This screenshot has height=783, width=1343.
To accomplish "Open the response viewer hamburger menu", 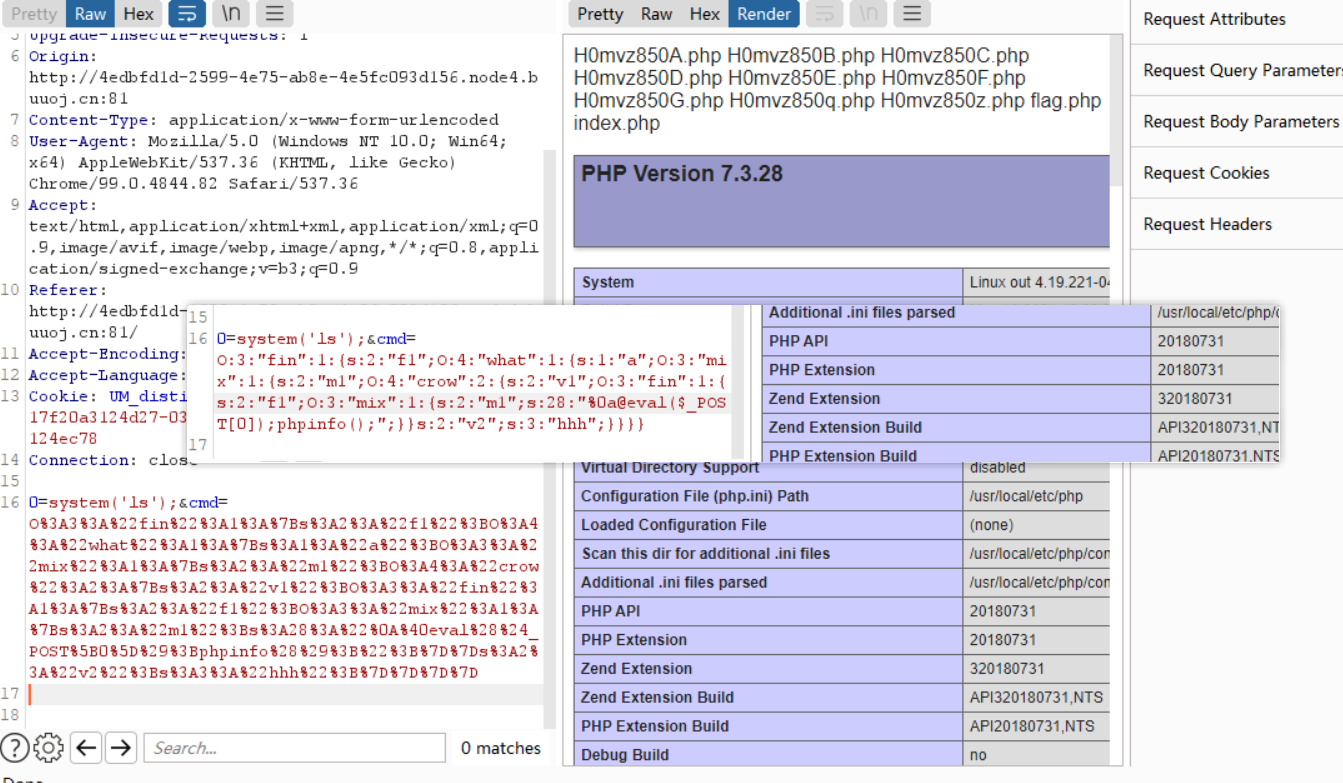I will [x=912, y=14].
